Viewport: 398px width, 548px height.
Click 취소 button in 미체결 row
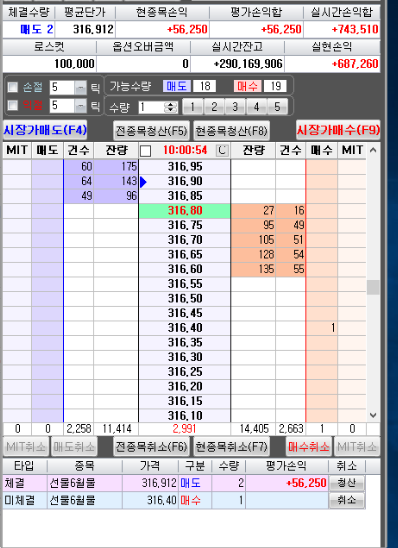click(x=346, y=500)
